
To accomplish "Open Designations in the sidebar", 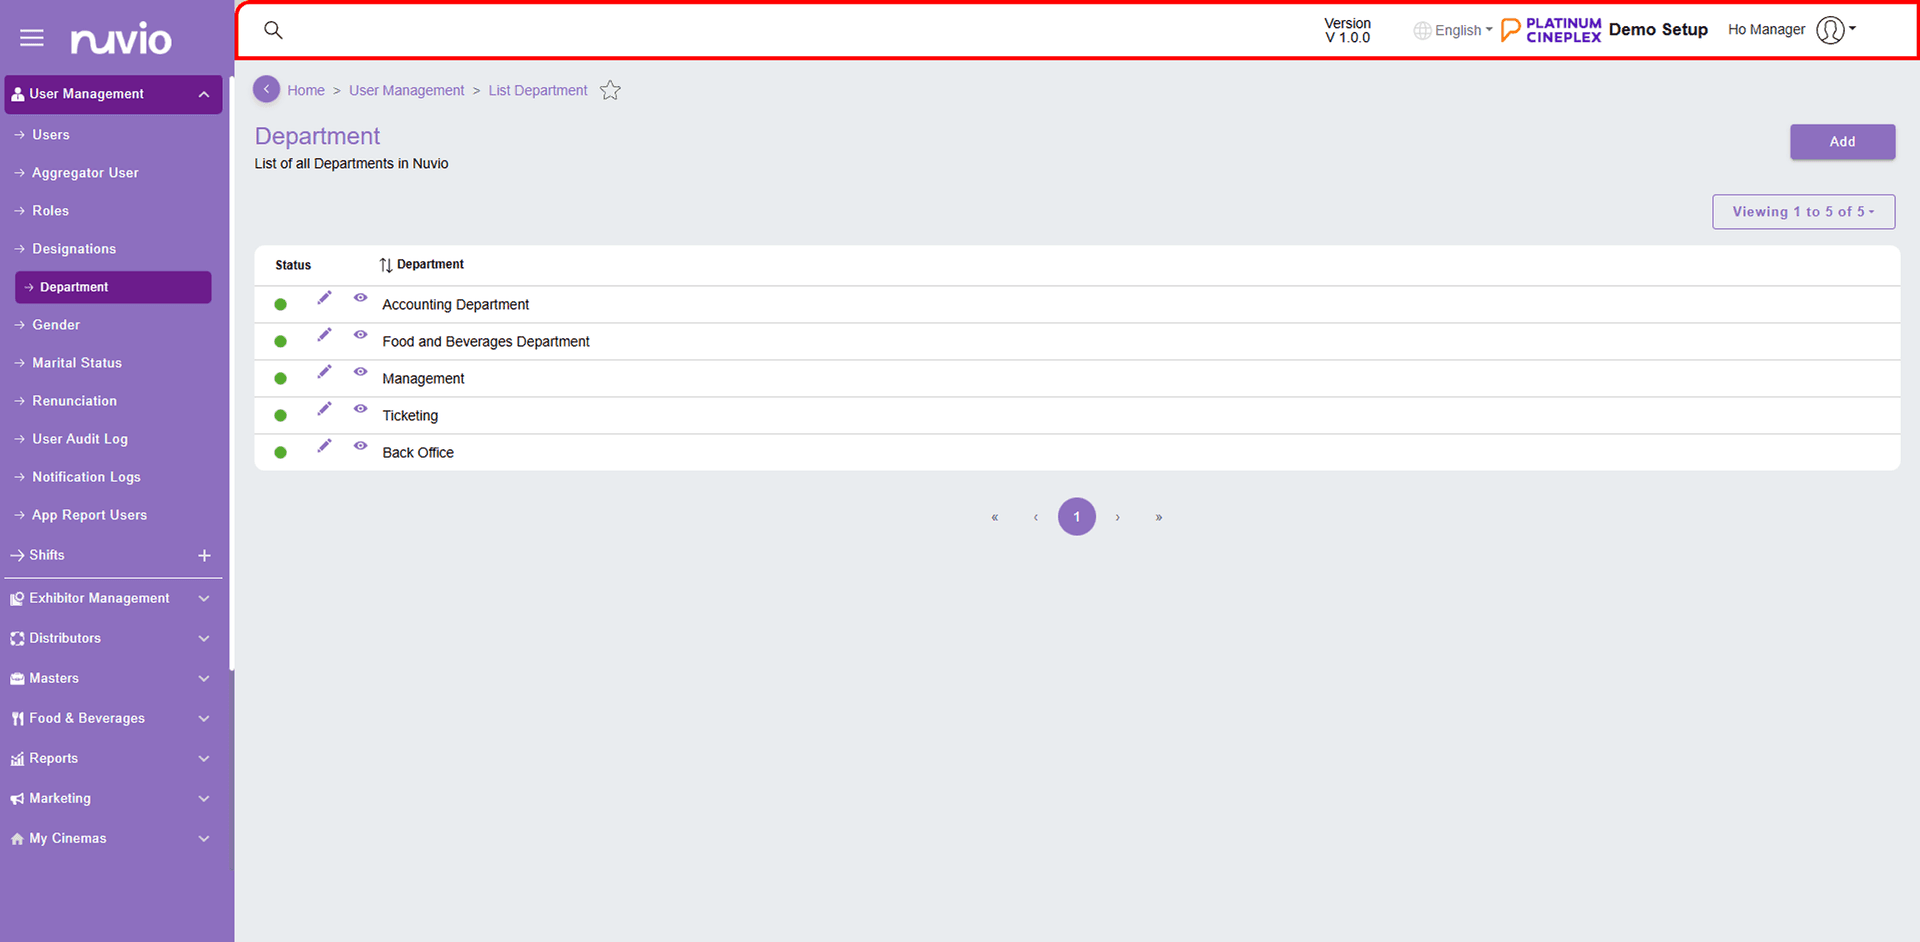I will pos(74,249).
